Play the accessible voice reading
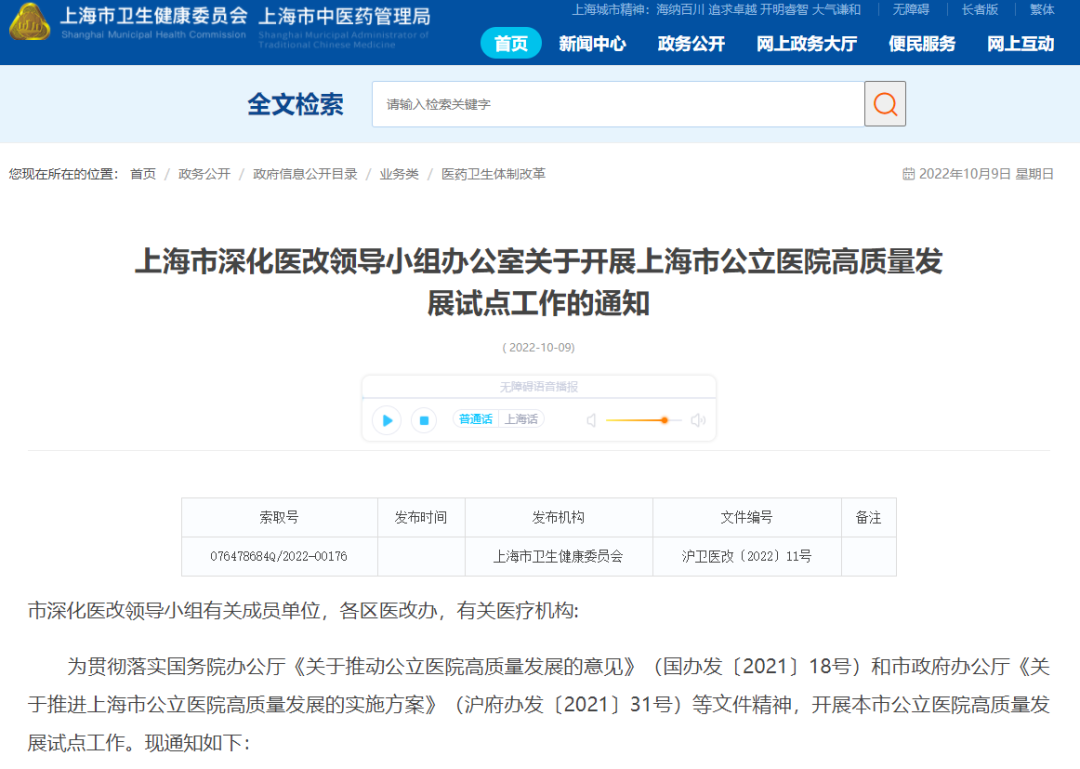The height and width of the screenshot is (769, 1080). coord(386,420)
